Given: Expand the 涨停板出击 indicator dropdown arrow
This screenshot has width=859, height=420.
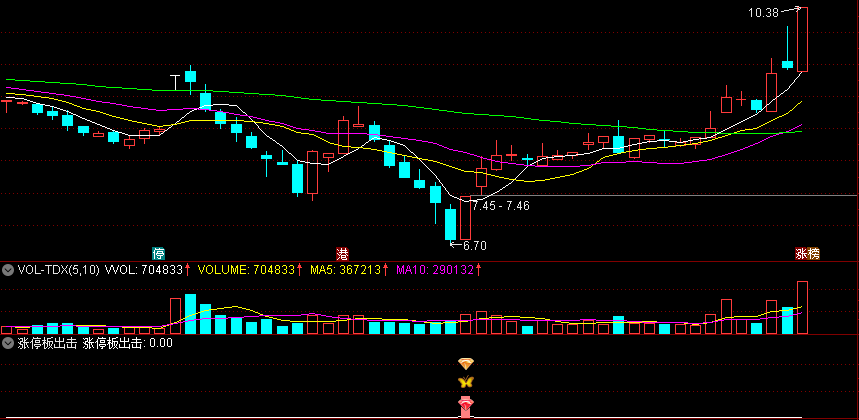Looking at the screenshot, I should click(8, 343).
